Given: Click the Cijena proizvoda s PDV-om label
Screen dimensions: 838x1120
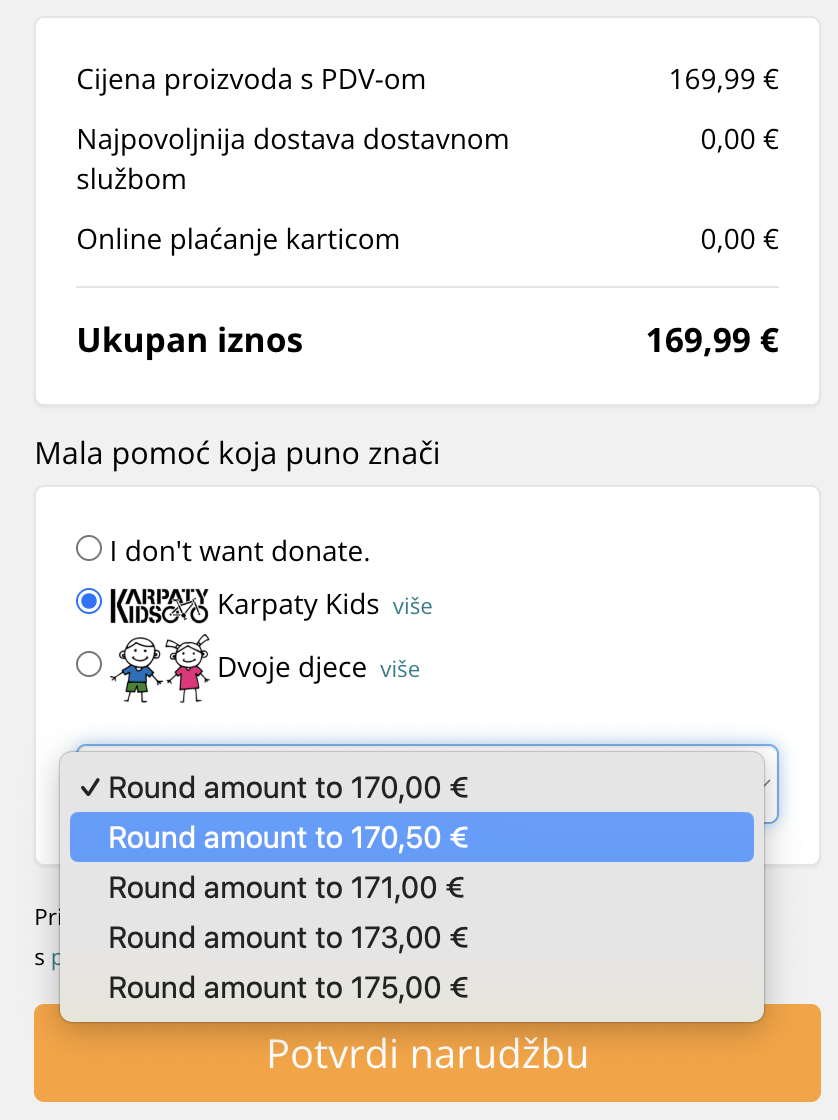Looking at the screenshot, I should point(251,80).
